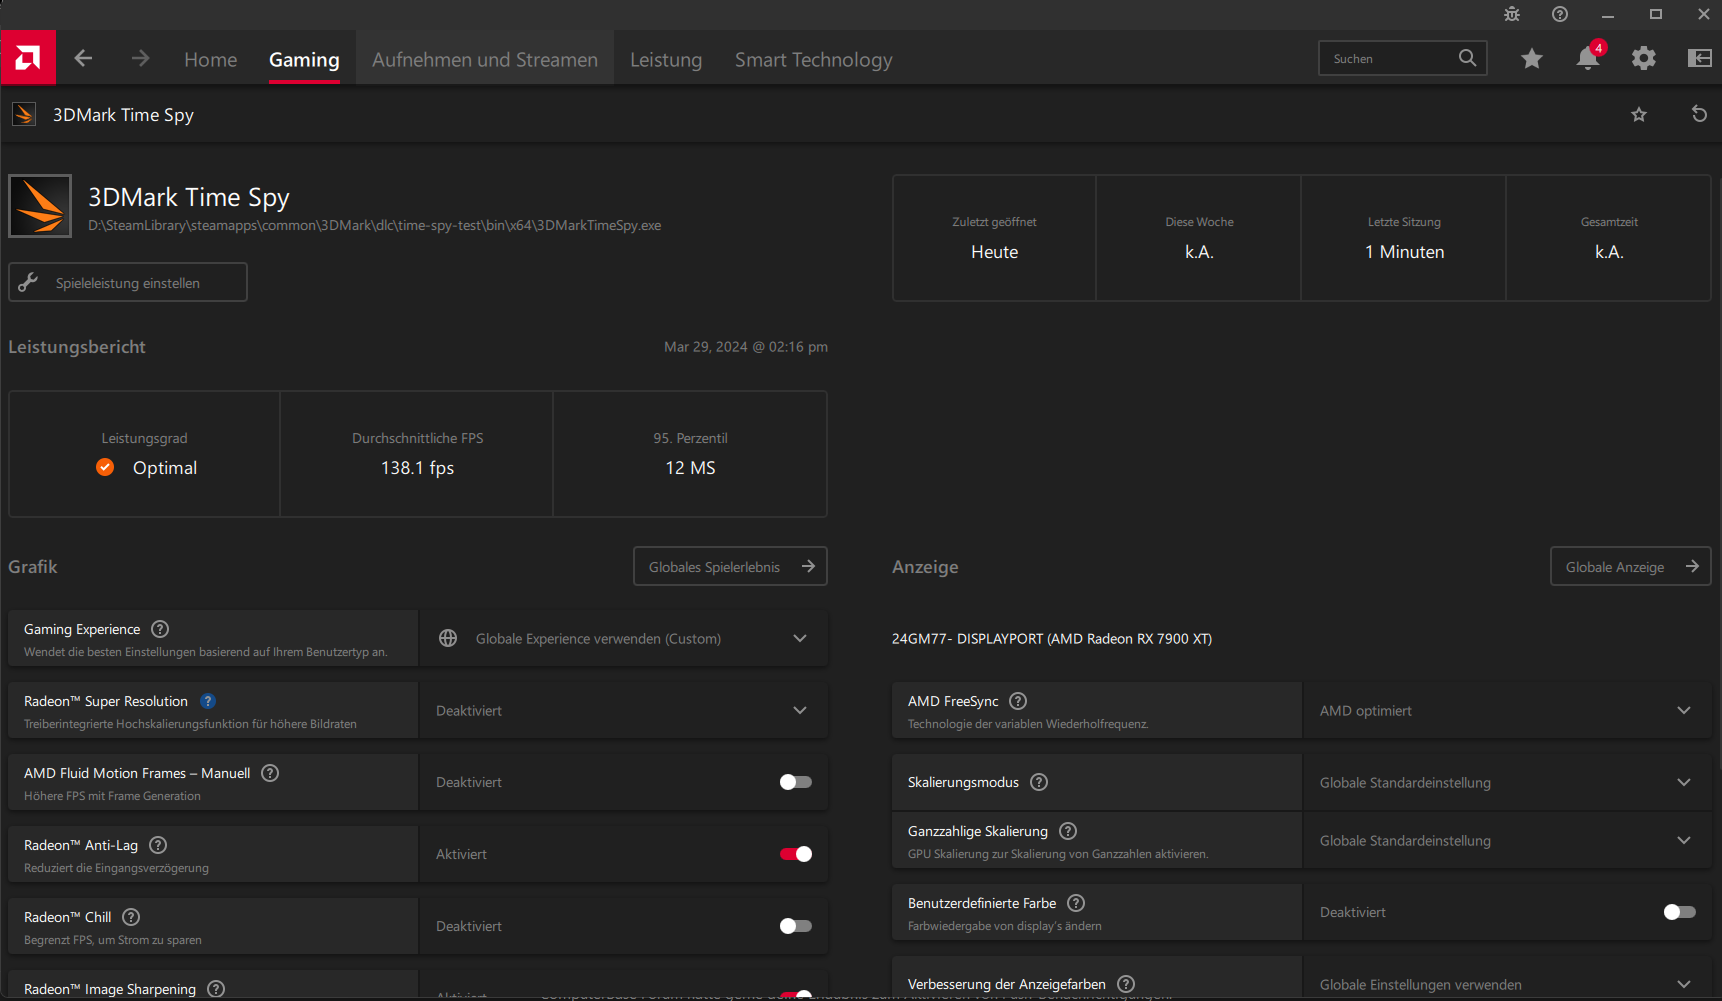
Task: Open the help question mark in title bar
Action: point(1560,14)
